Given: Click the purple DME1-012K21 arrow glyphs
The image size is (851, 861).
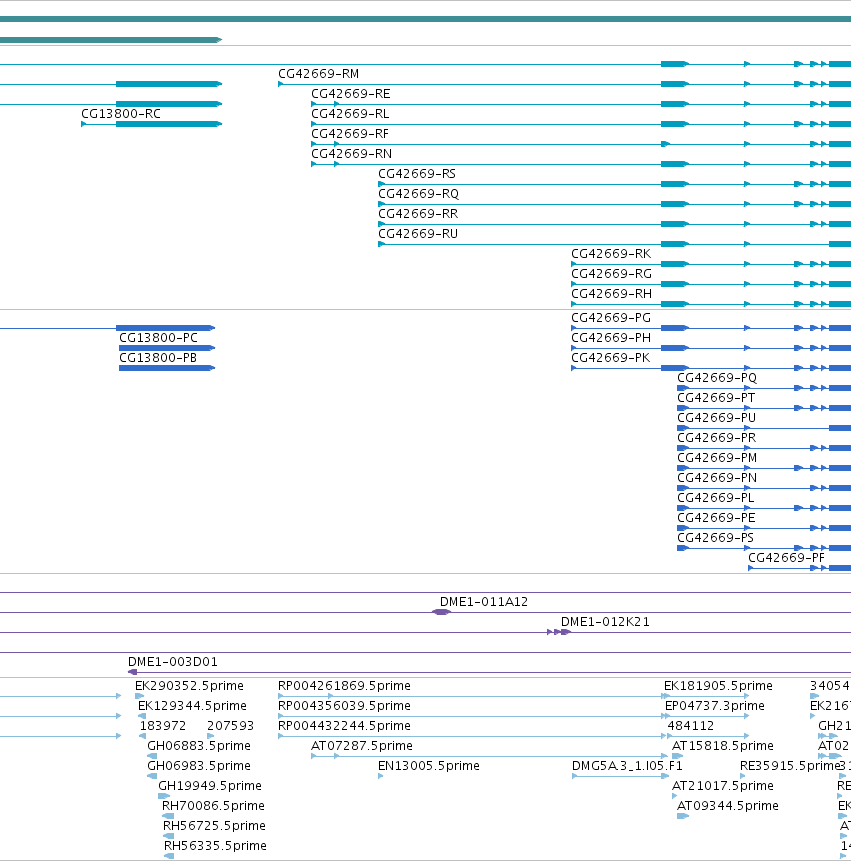Looking at the screenshot, I should tap(559, 632).
